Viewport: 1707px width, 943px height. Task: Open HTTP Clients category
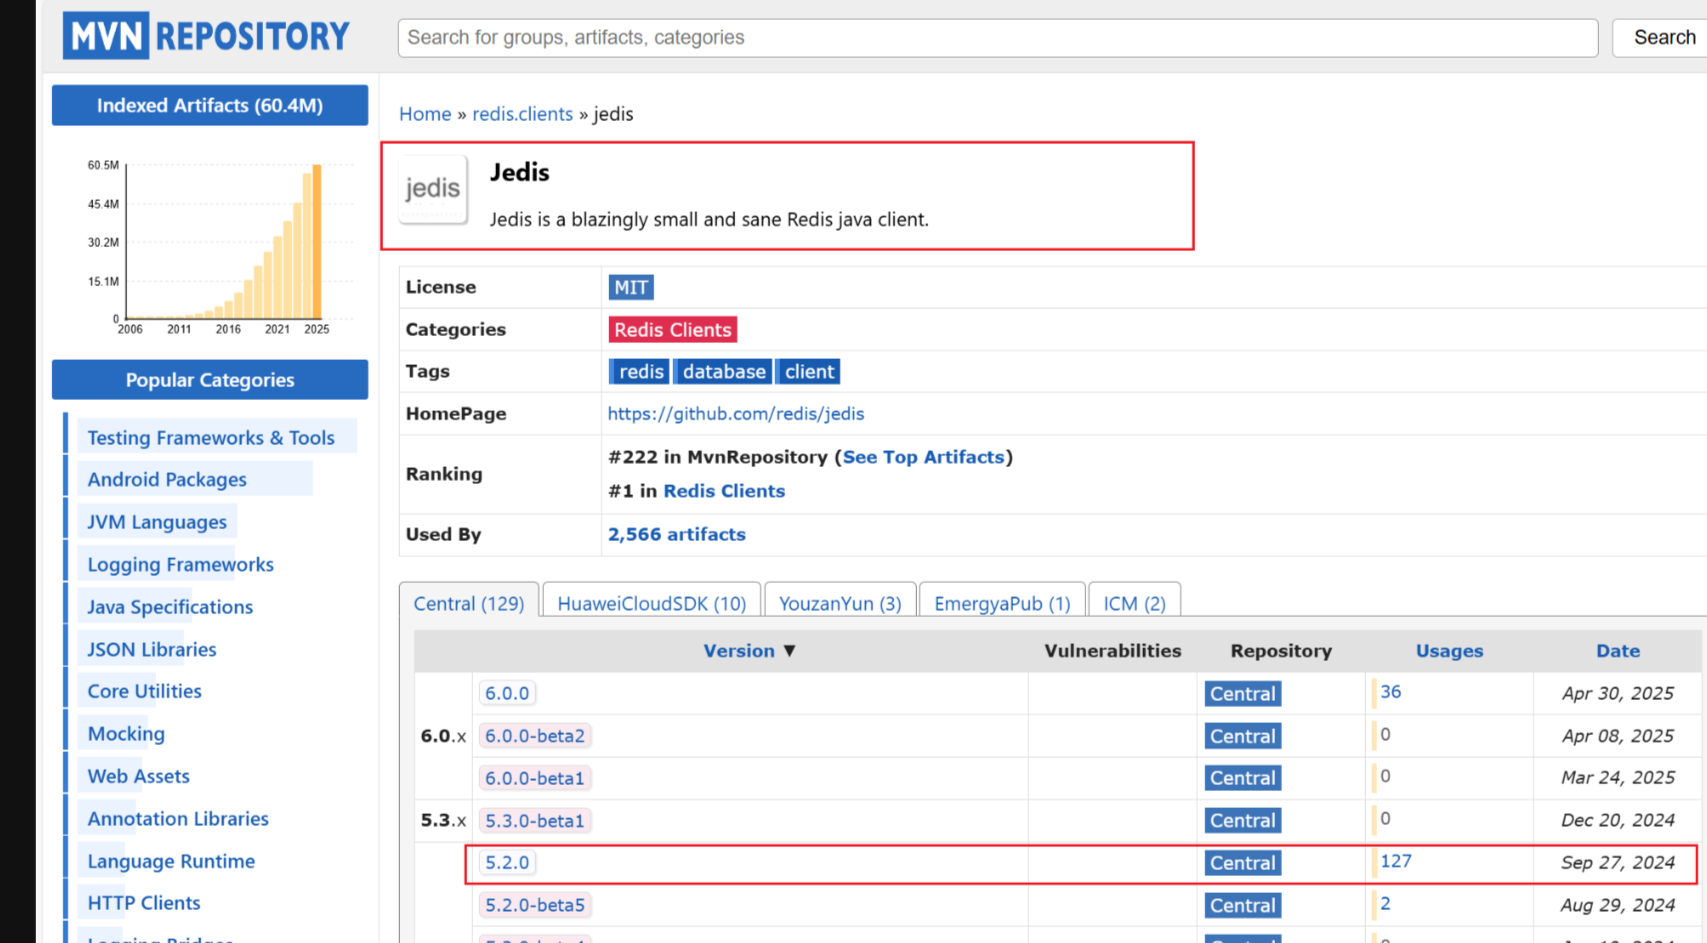point(144,903)
